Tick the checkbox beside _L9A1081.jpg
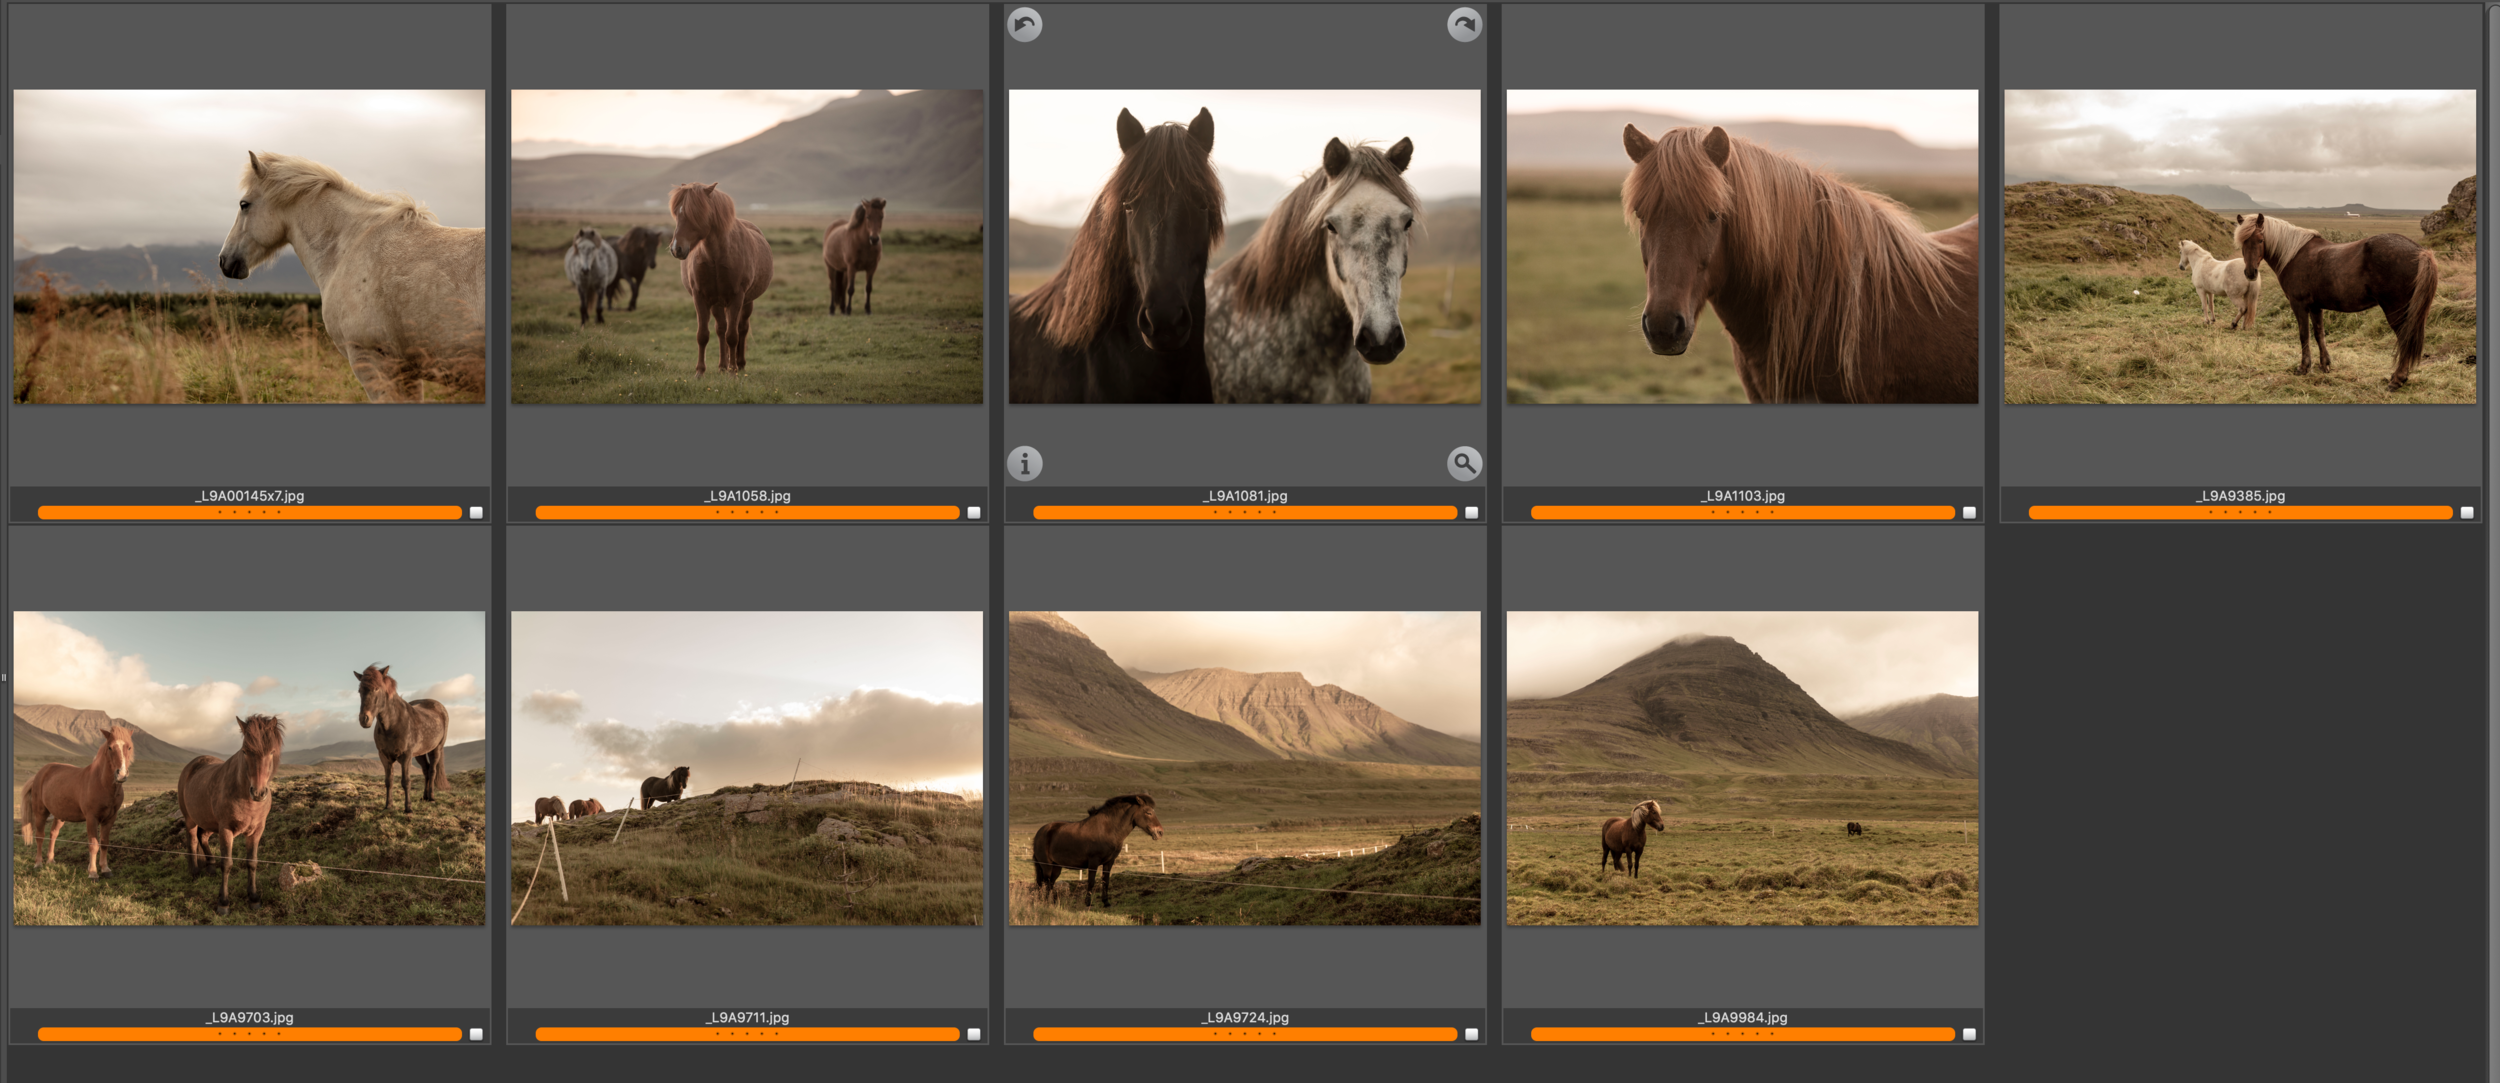The height and width of the screenshot is (1083, 2500). pyautogui.click(x=1471, y=513)
